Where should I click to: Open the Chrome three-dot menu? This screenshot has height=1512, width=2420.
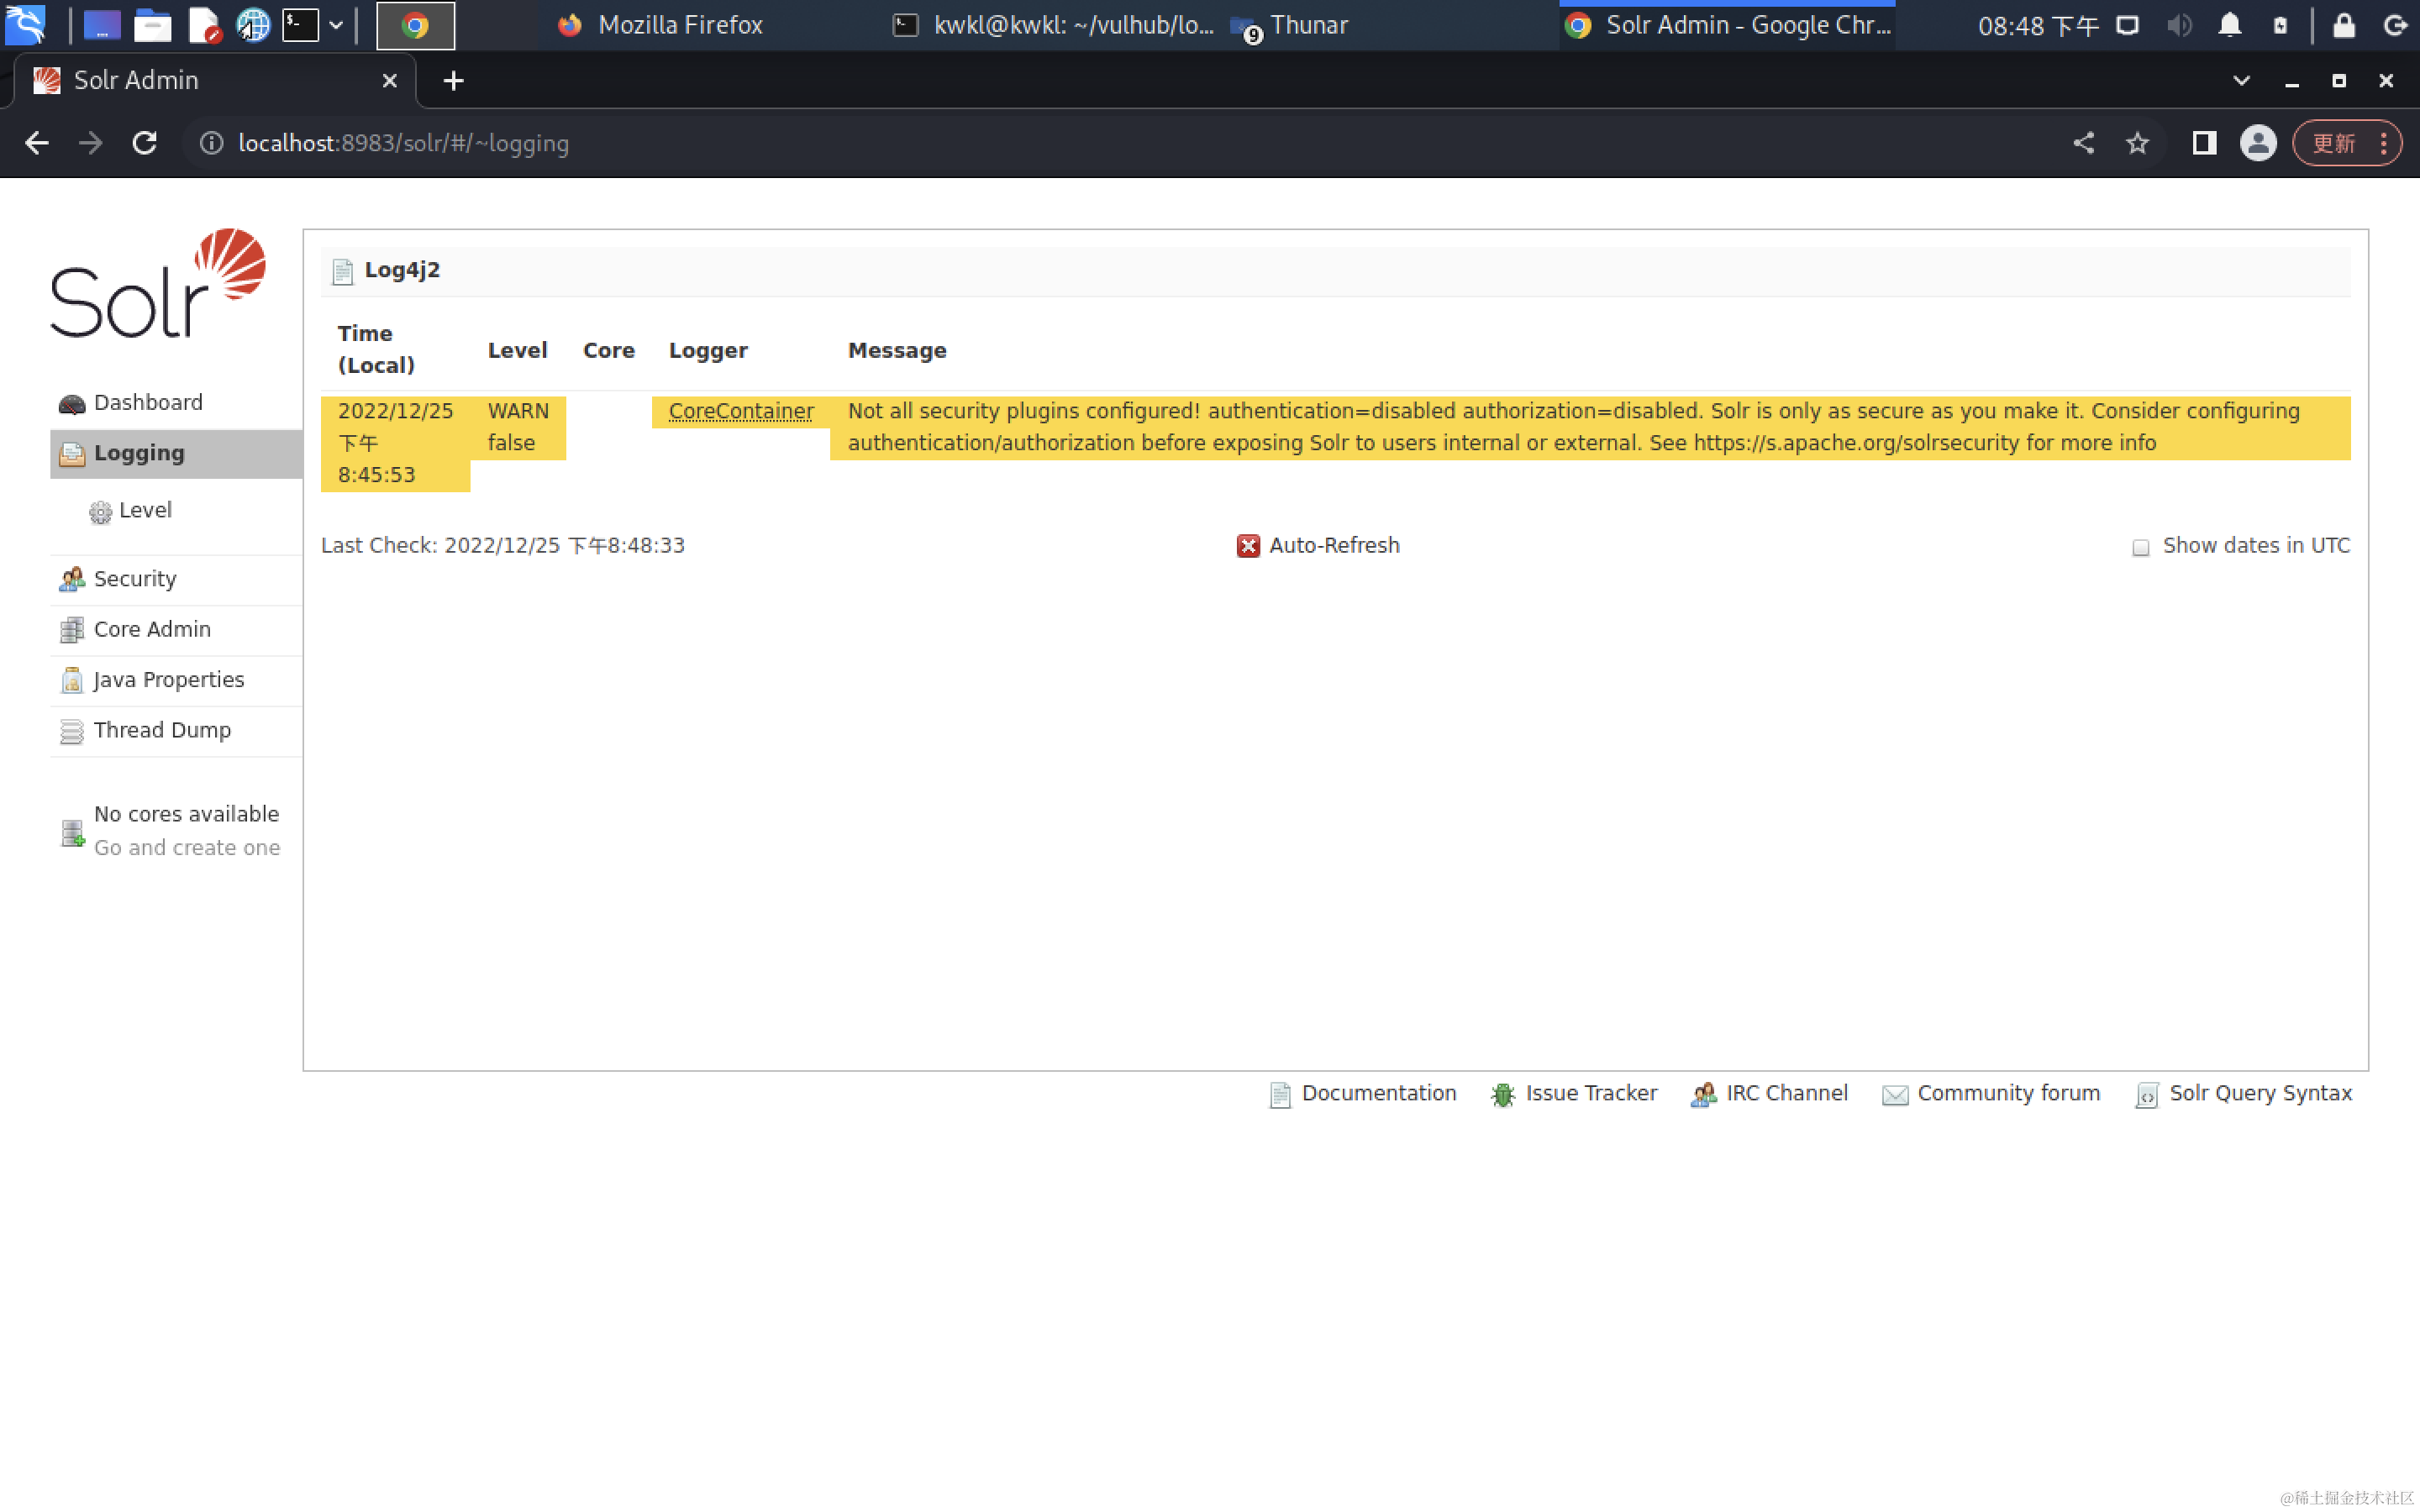[2385, 143]
